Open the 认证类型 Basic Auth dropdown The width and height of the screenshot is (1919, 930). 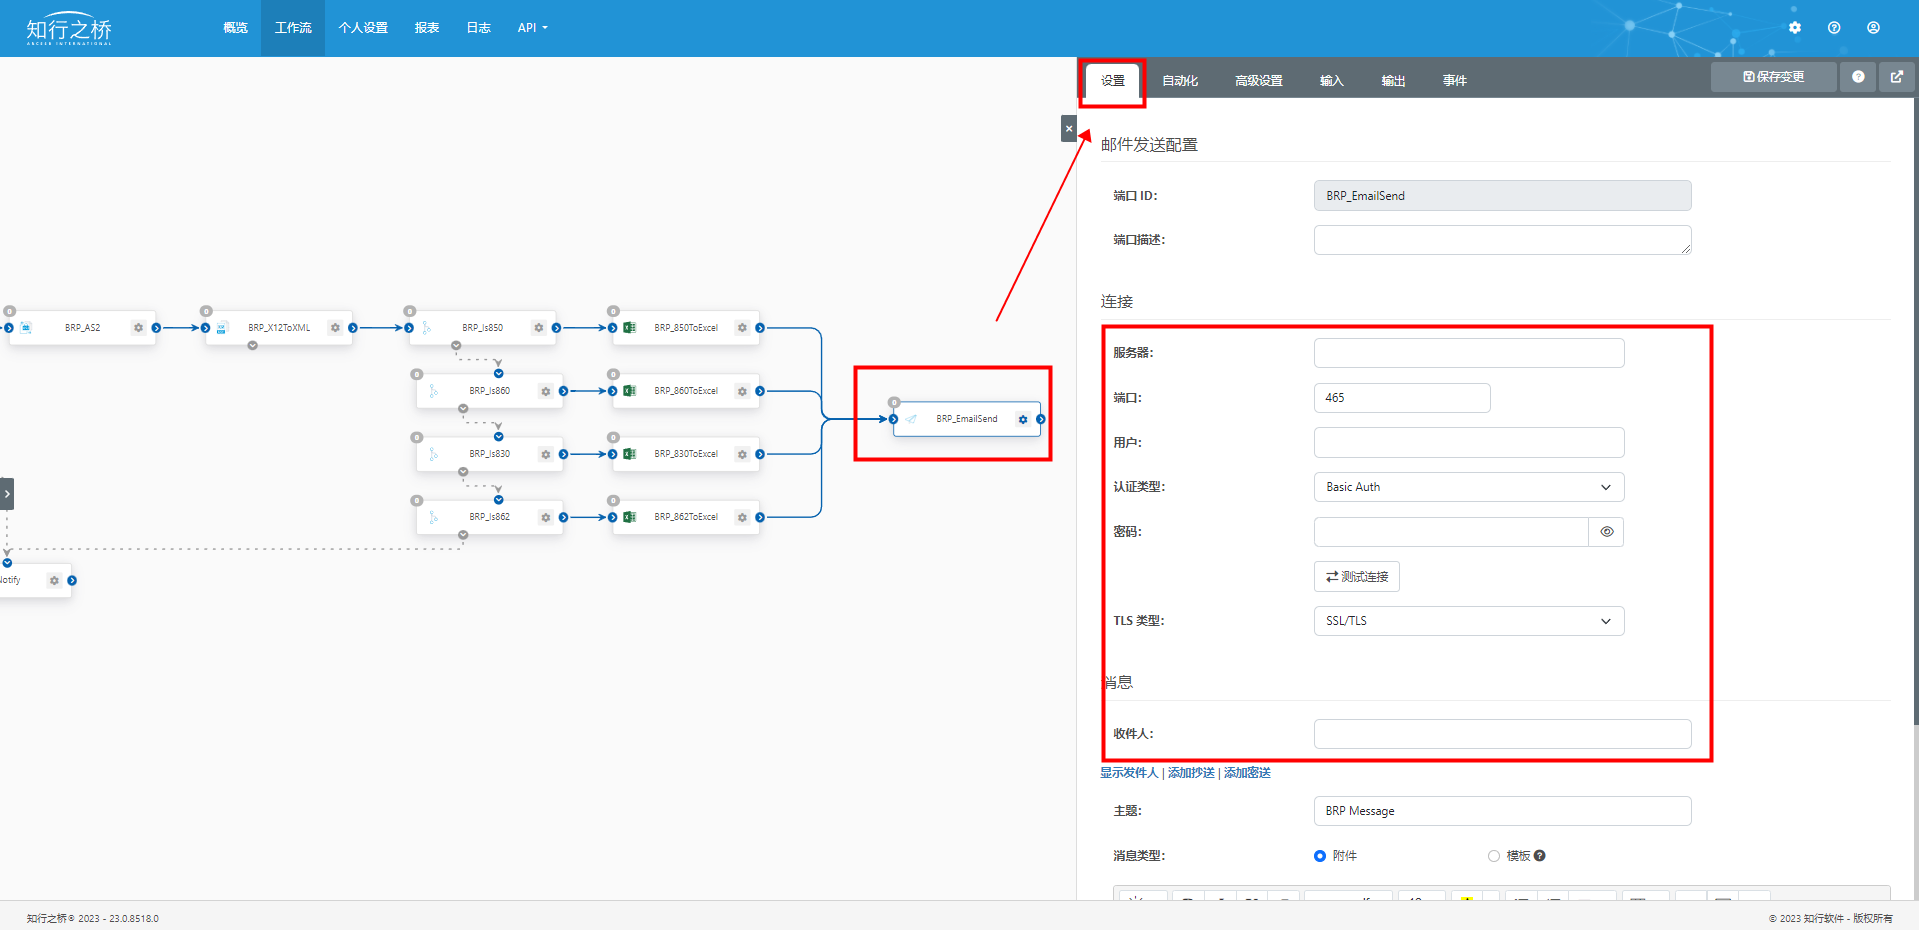click(x=1468, y=487)
